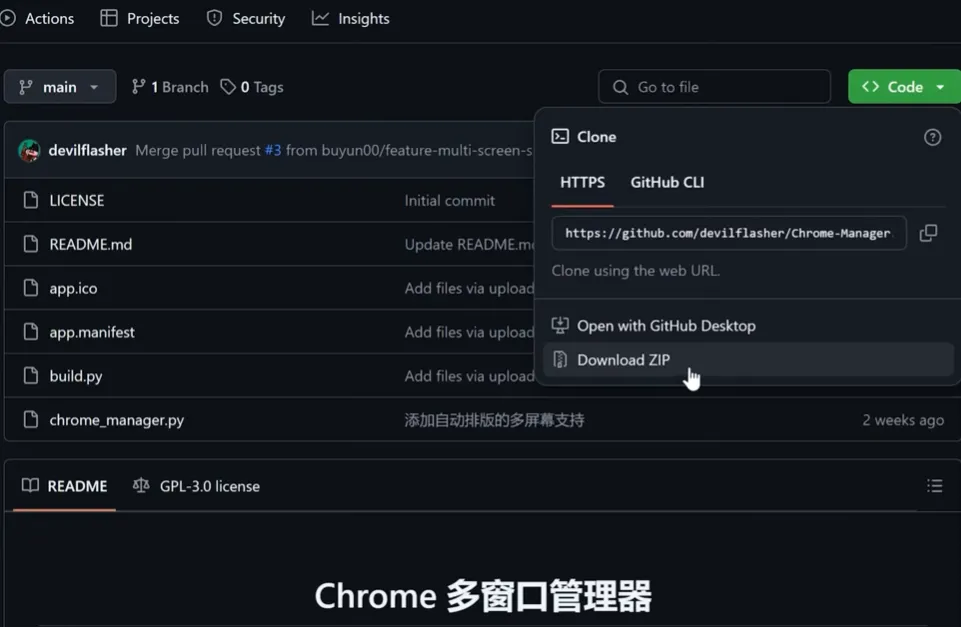Copy the repository clone URL

click(x=928, y=232)
